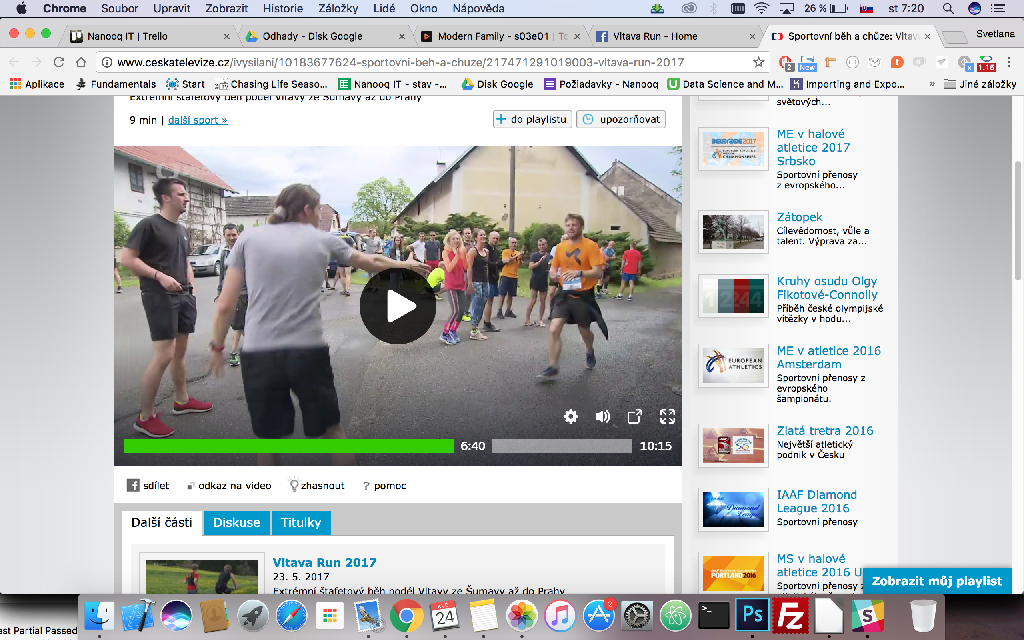Screen dimensions: 1024x640
Task: Open 'Zlatá tretra 2016' link
Action: tap(825, 430)
